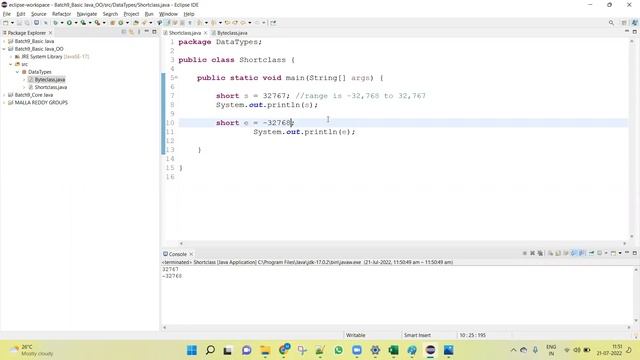Open the File menu
Viewport: 640px width, 360px height.
(x=7, y=14)
